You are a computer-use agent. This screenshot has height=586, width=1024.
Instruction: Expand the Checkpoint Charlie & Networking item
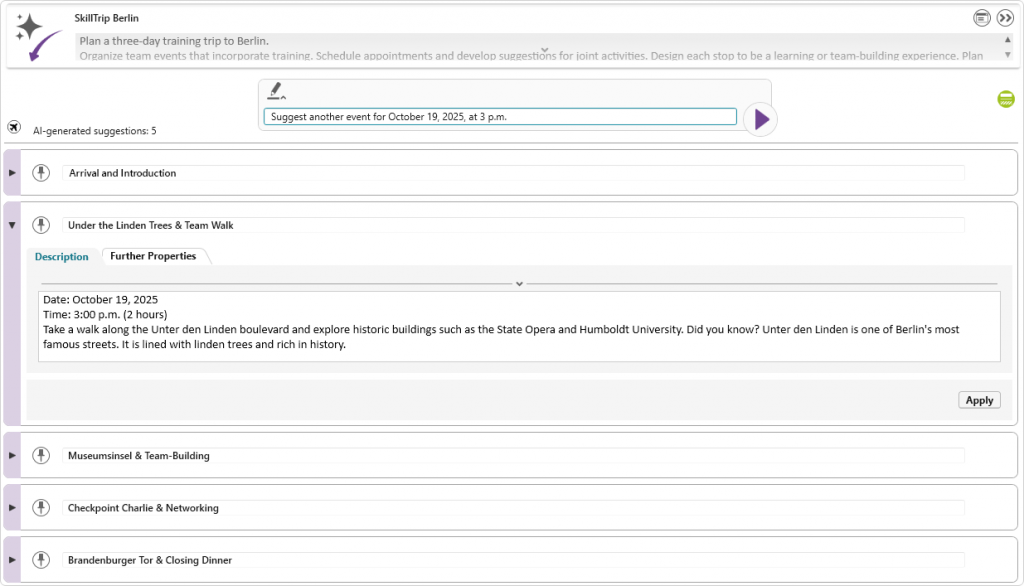point(12,508)
